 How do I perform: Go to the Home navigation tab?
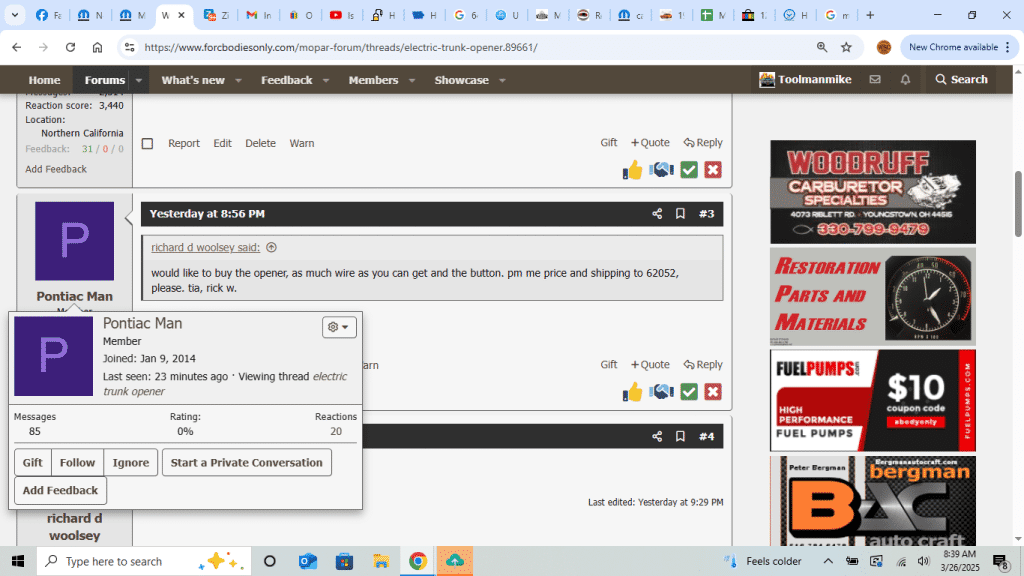coord(44,80)
